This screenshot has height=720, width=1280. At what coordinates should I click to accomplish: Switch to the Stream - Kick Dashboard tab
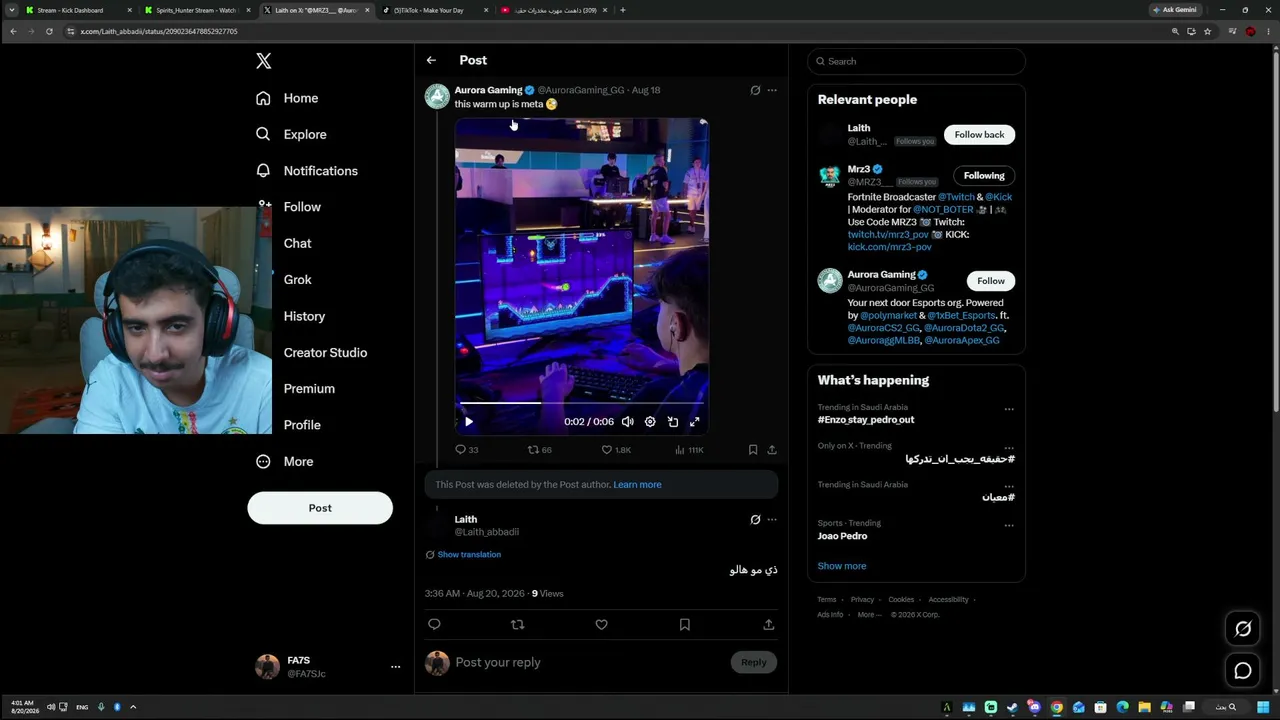(77, 10)
